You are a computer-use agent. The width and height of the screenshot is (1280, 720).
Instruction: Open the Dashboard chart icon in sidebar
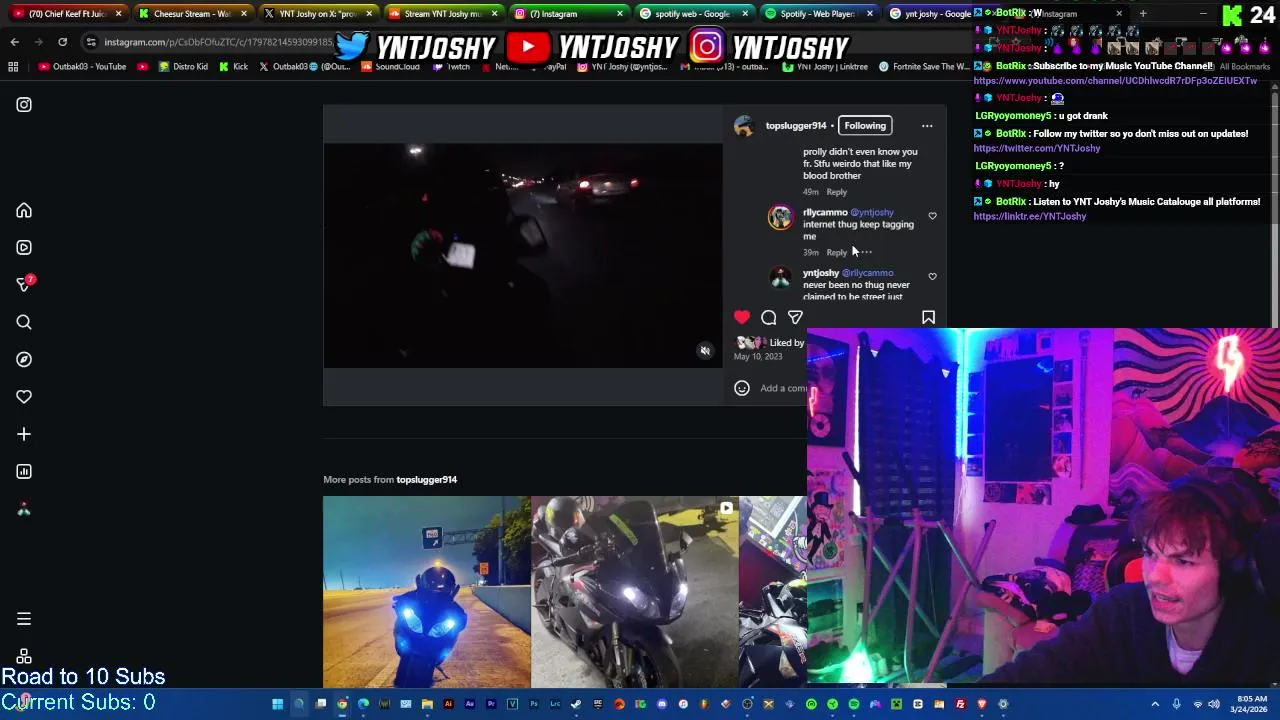point(24,472)
